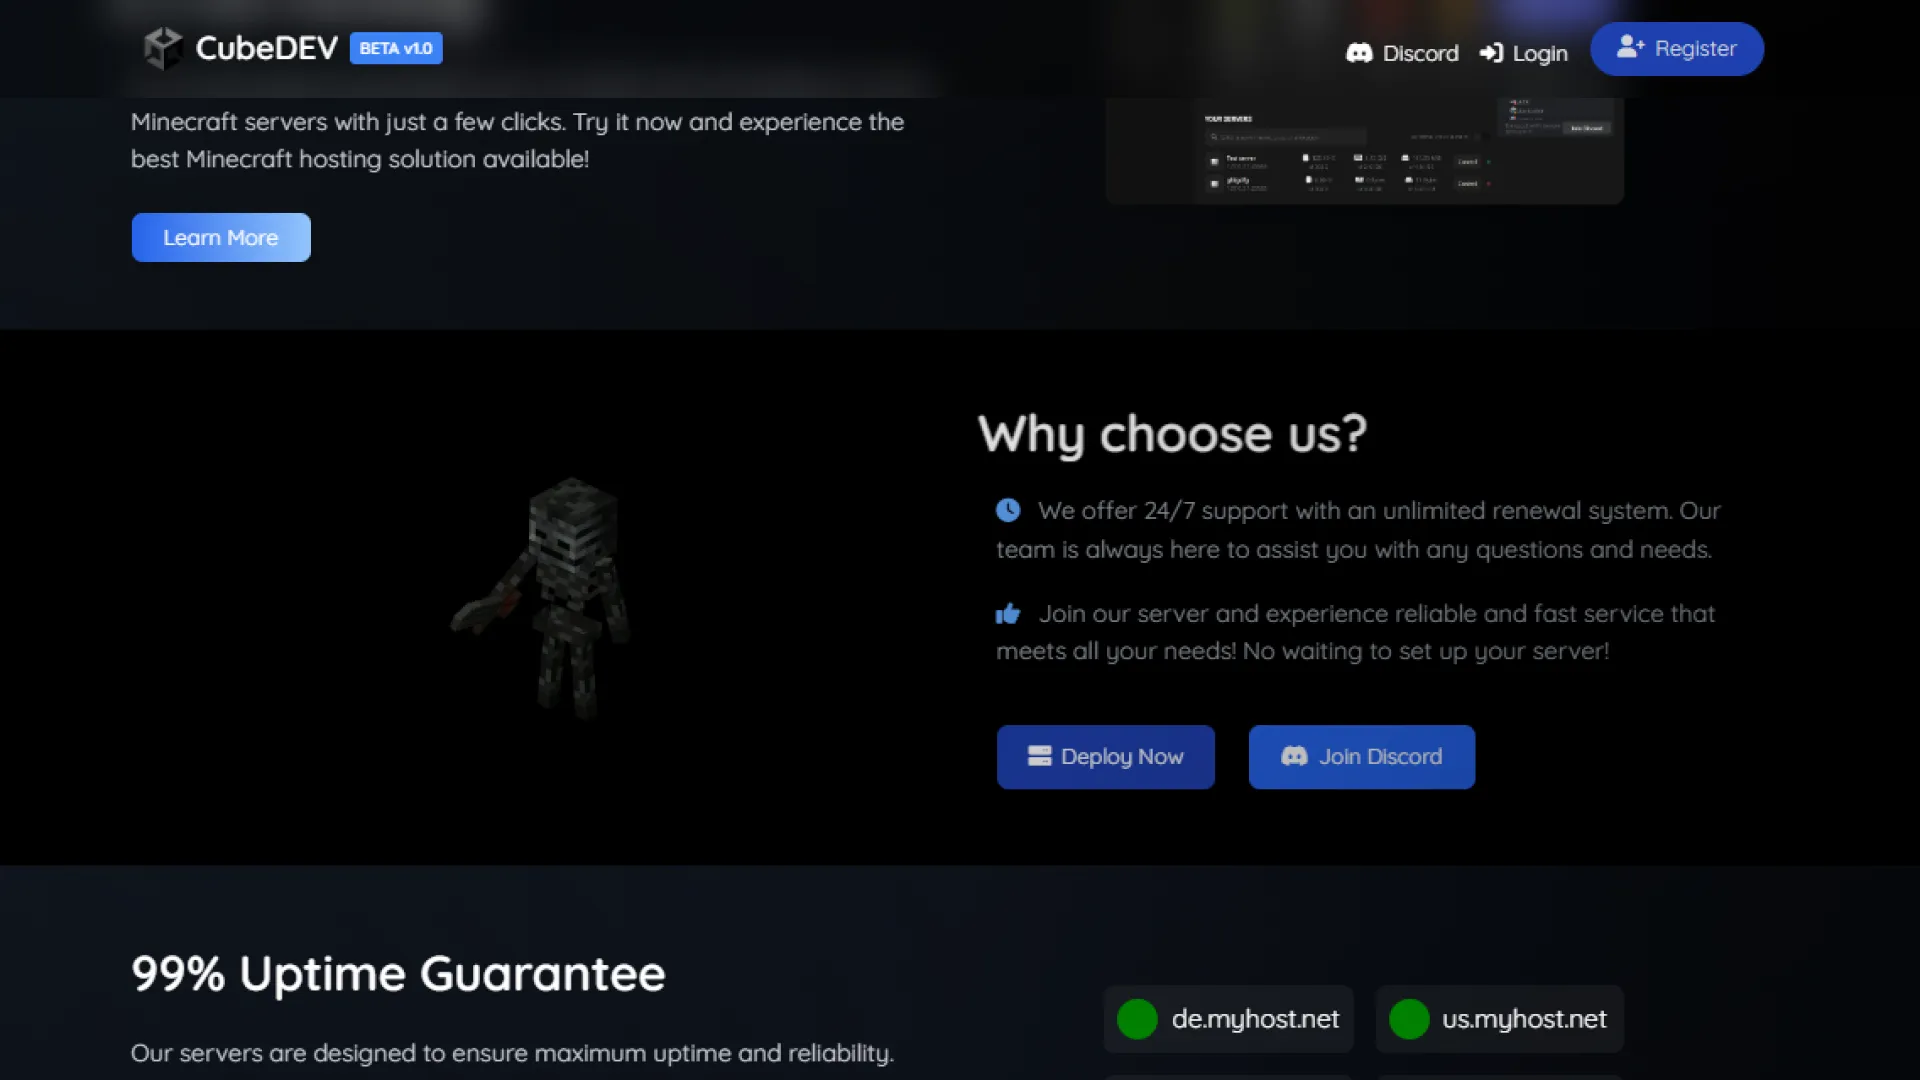Click the CubeDEV cube logo icon
Viewport: 1920px width, 1080px height.
162,48
